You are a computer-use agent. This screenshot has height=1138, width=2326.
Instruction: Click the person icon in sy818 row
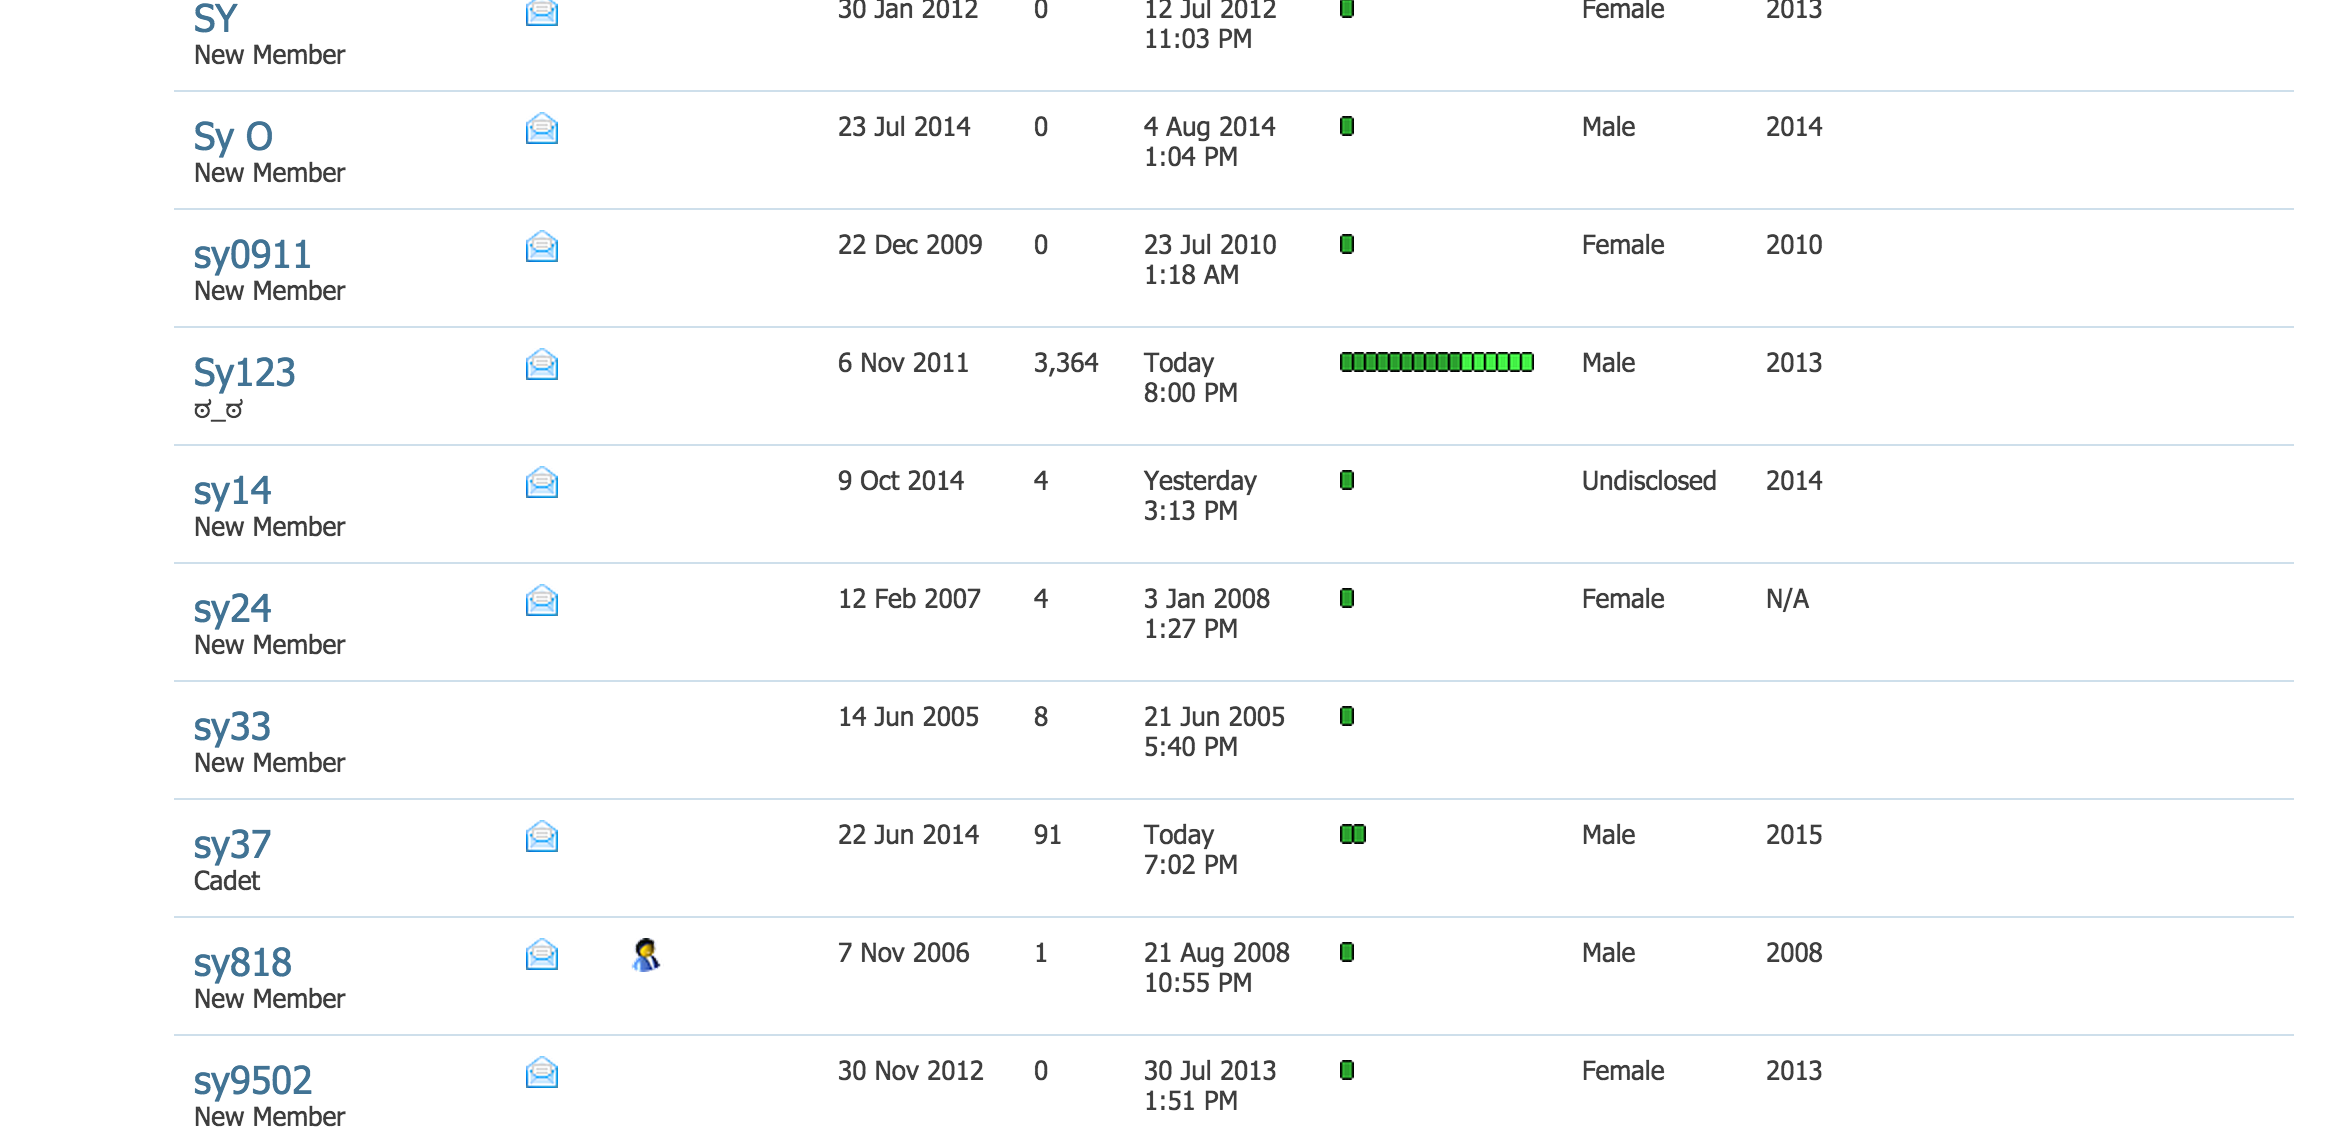[x=646, y=955]
